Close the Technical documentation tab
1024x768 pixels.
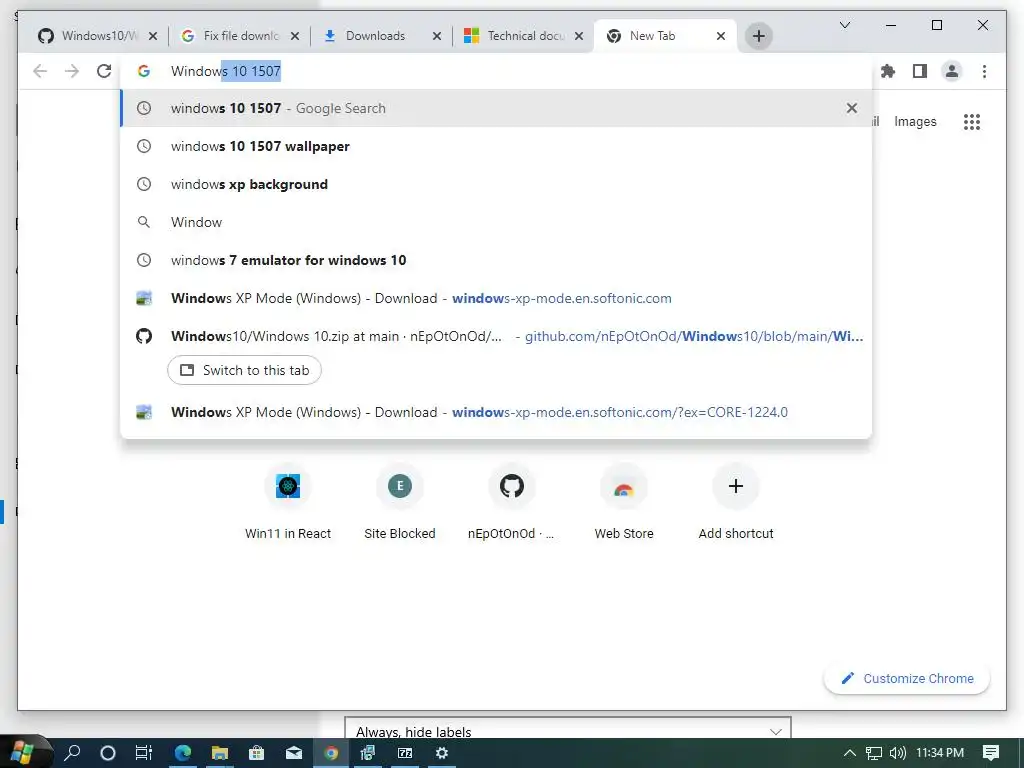pyautogui.click(x=579, y=36)
